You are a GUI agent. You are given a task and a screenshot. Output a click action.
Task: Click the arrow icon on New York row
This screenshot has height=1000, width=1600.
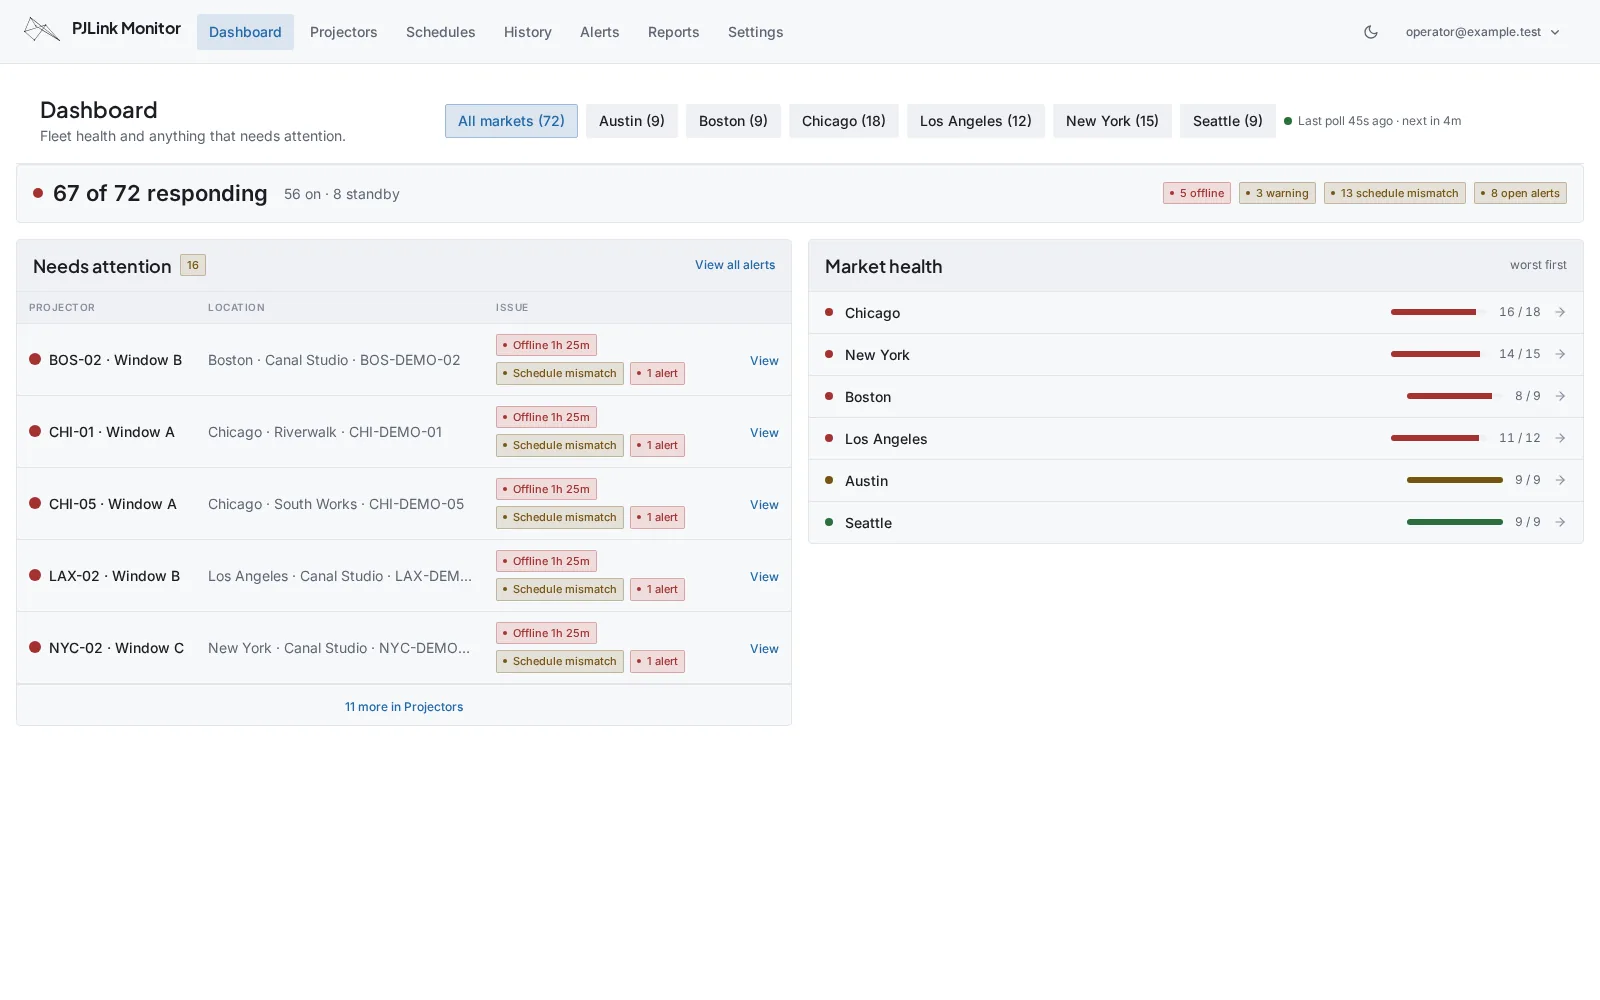click(x=1560, y=354)
